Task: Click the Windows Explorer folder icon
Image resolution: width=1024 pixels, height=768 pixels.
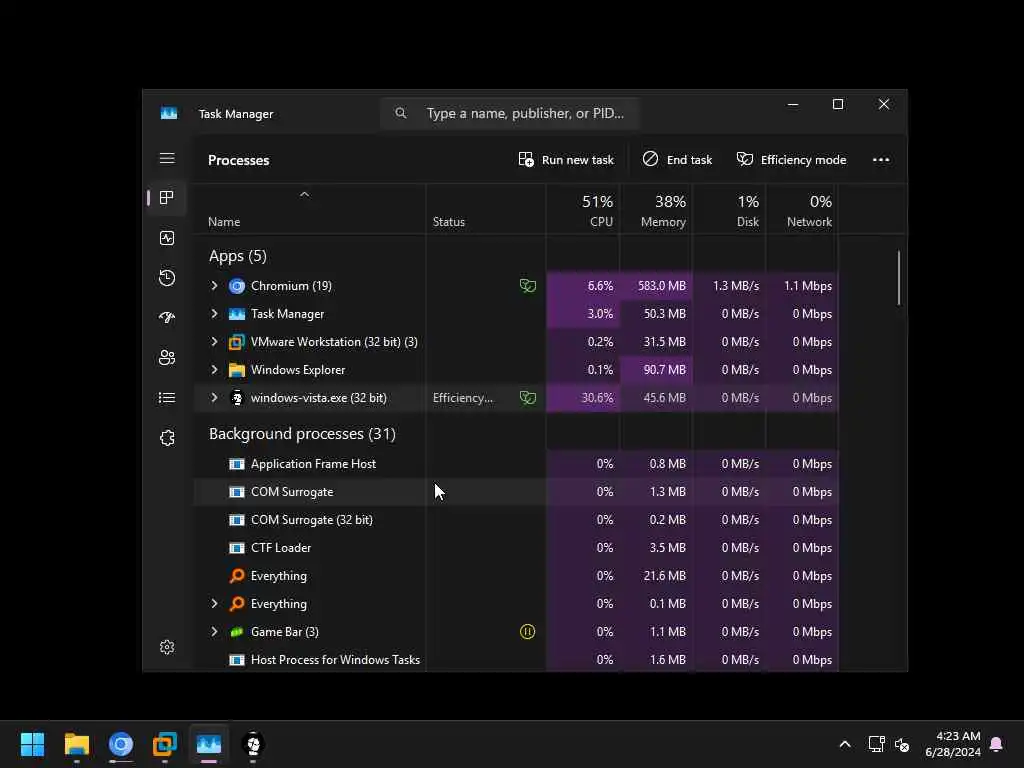Action: pyautogui.click(x=237, y=370)
